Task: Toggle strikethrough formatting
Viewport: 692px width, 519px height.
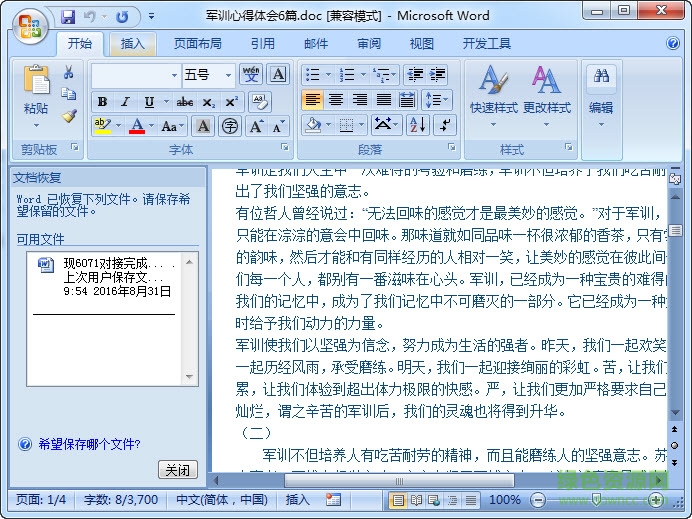Action: (185, 102)
